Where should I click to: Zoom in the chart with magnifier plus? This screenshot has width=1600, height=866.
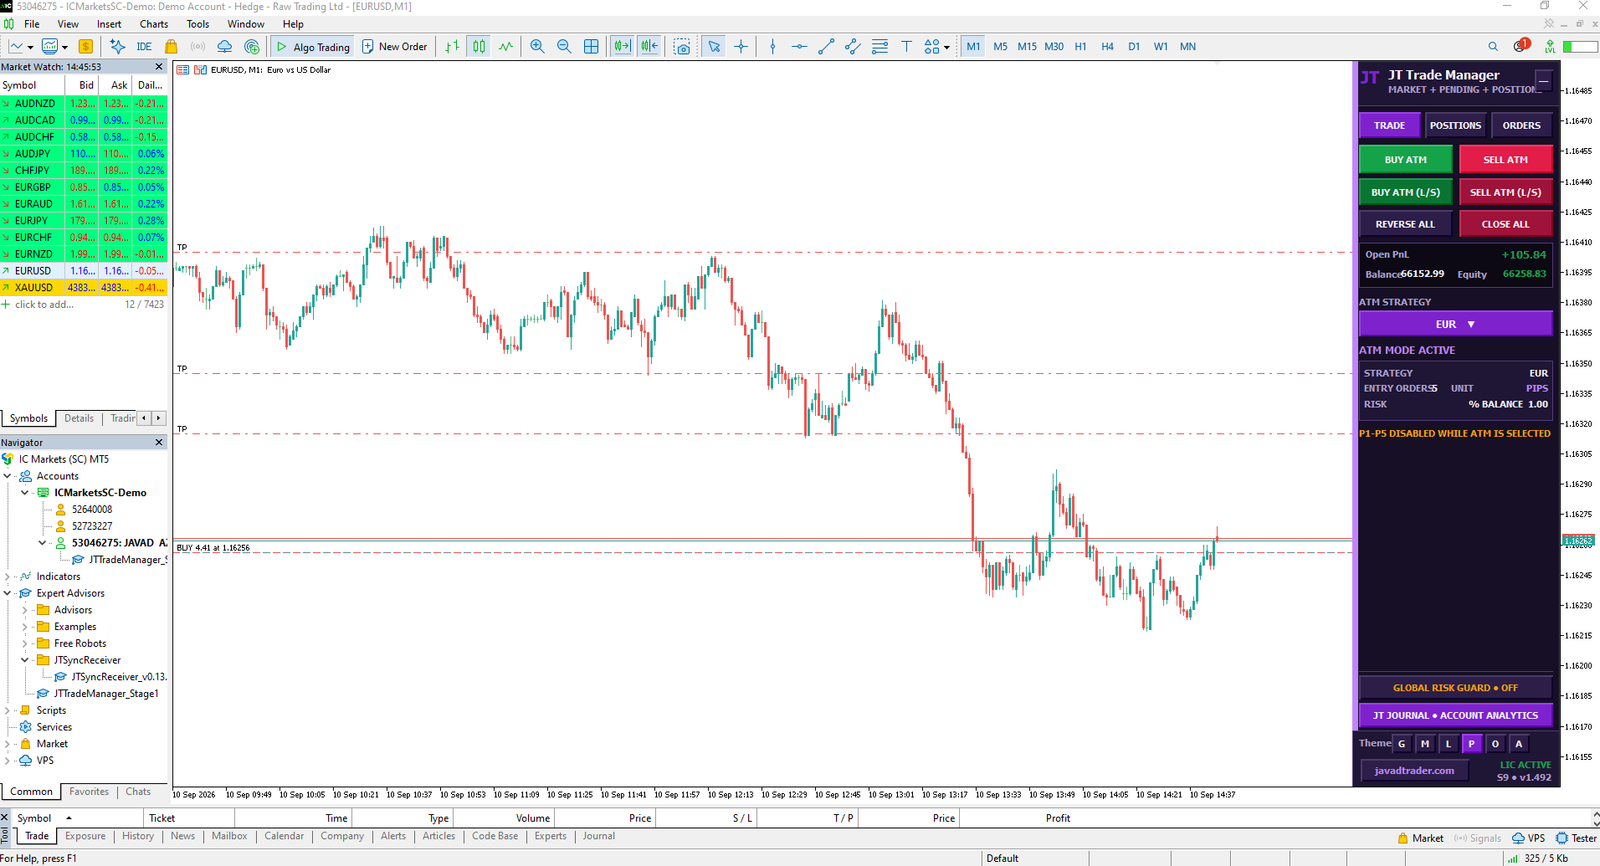point(538,46)
